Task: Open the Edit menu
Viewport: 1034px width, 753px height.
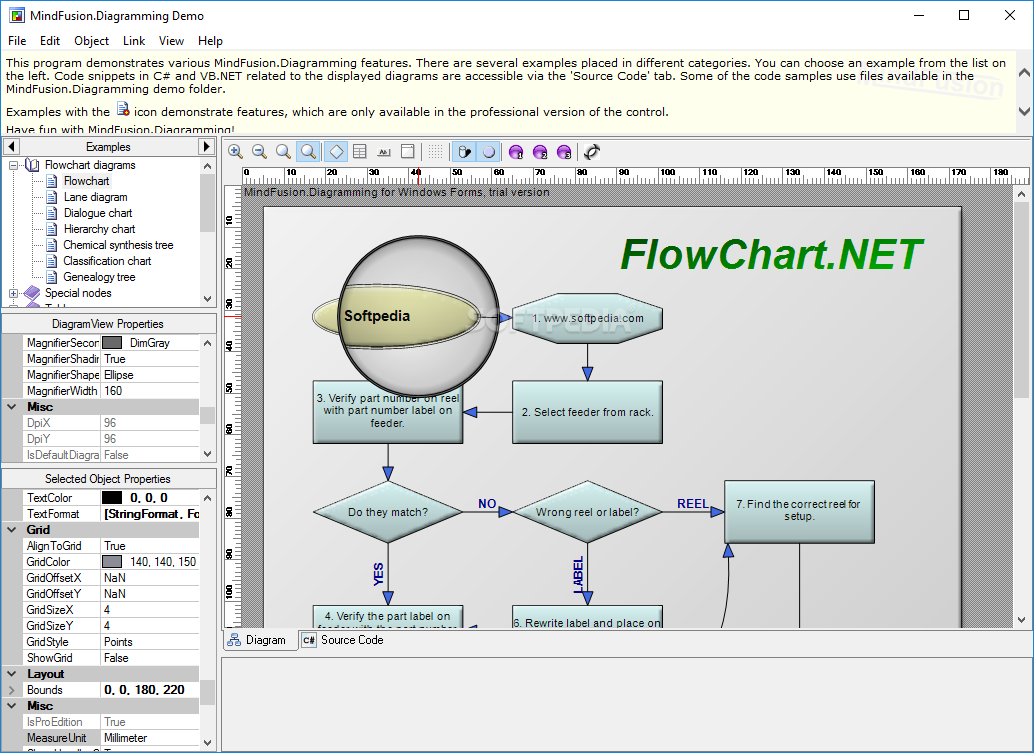Action: [x=50, y=41]
